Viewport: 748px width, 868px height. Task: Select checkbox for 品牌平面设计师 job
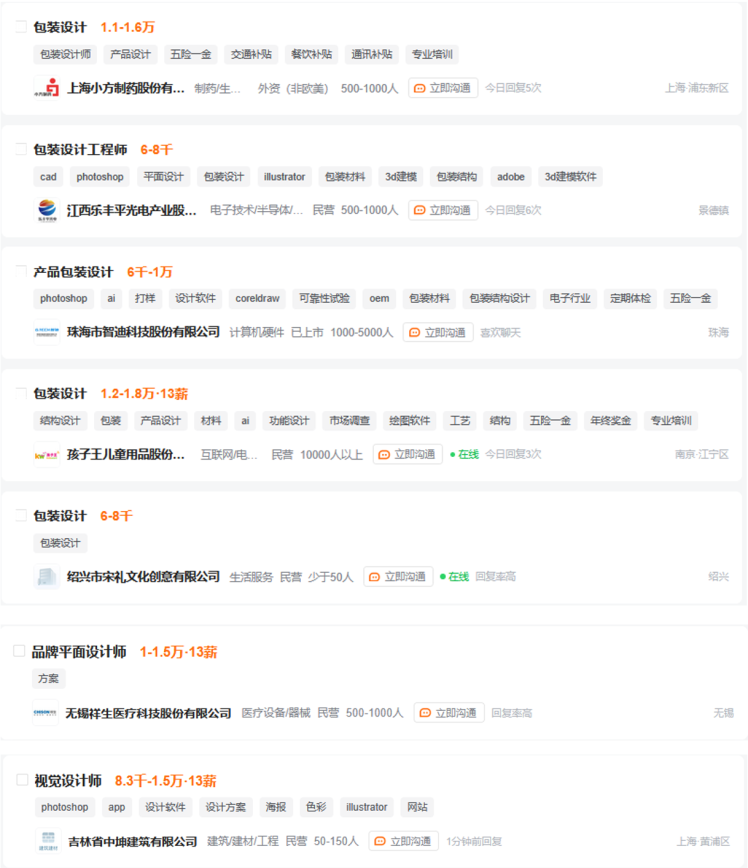19,651
